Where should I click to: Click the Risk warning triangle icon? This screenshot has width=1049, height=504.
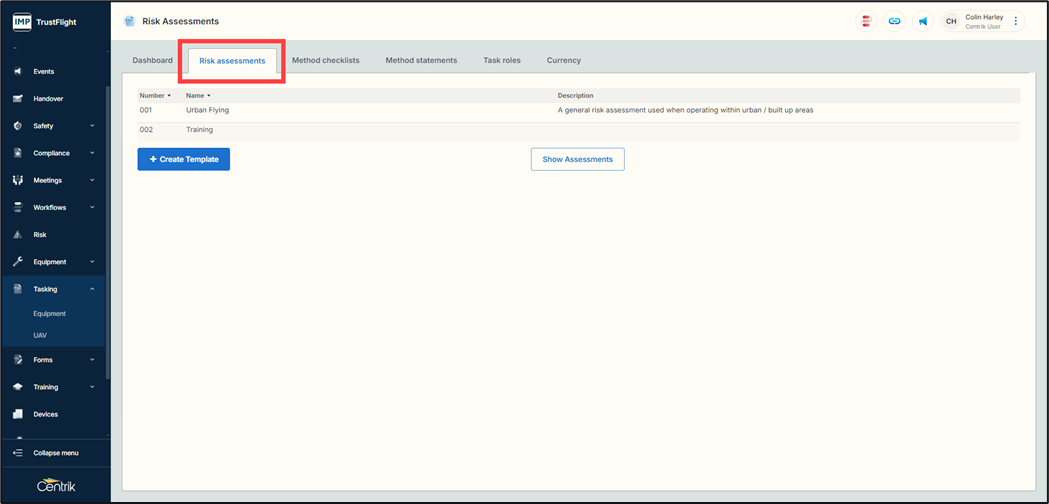(17, 235)
